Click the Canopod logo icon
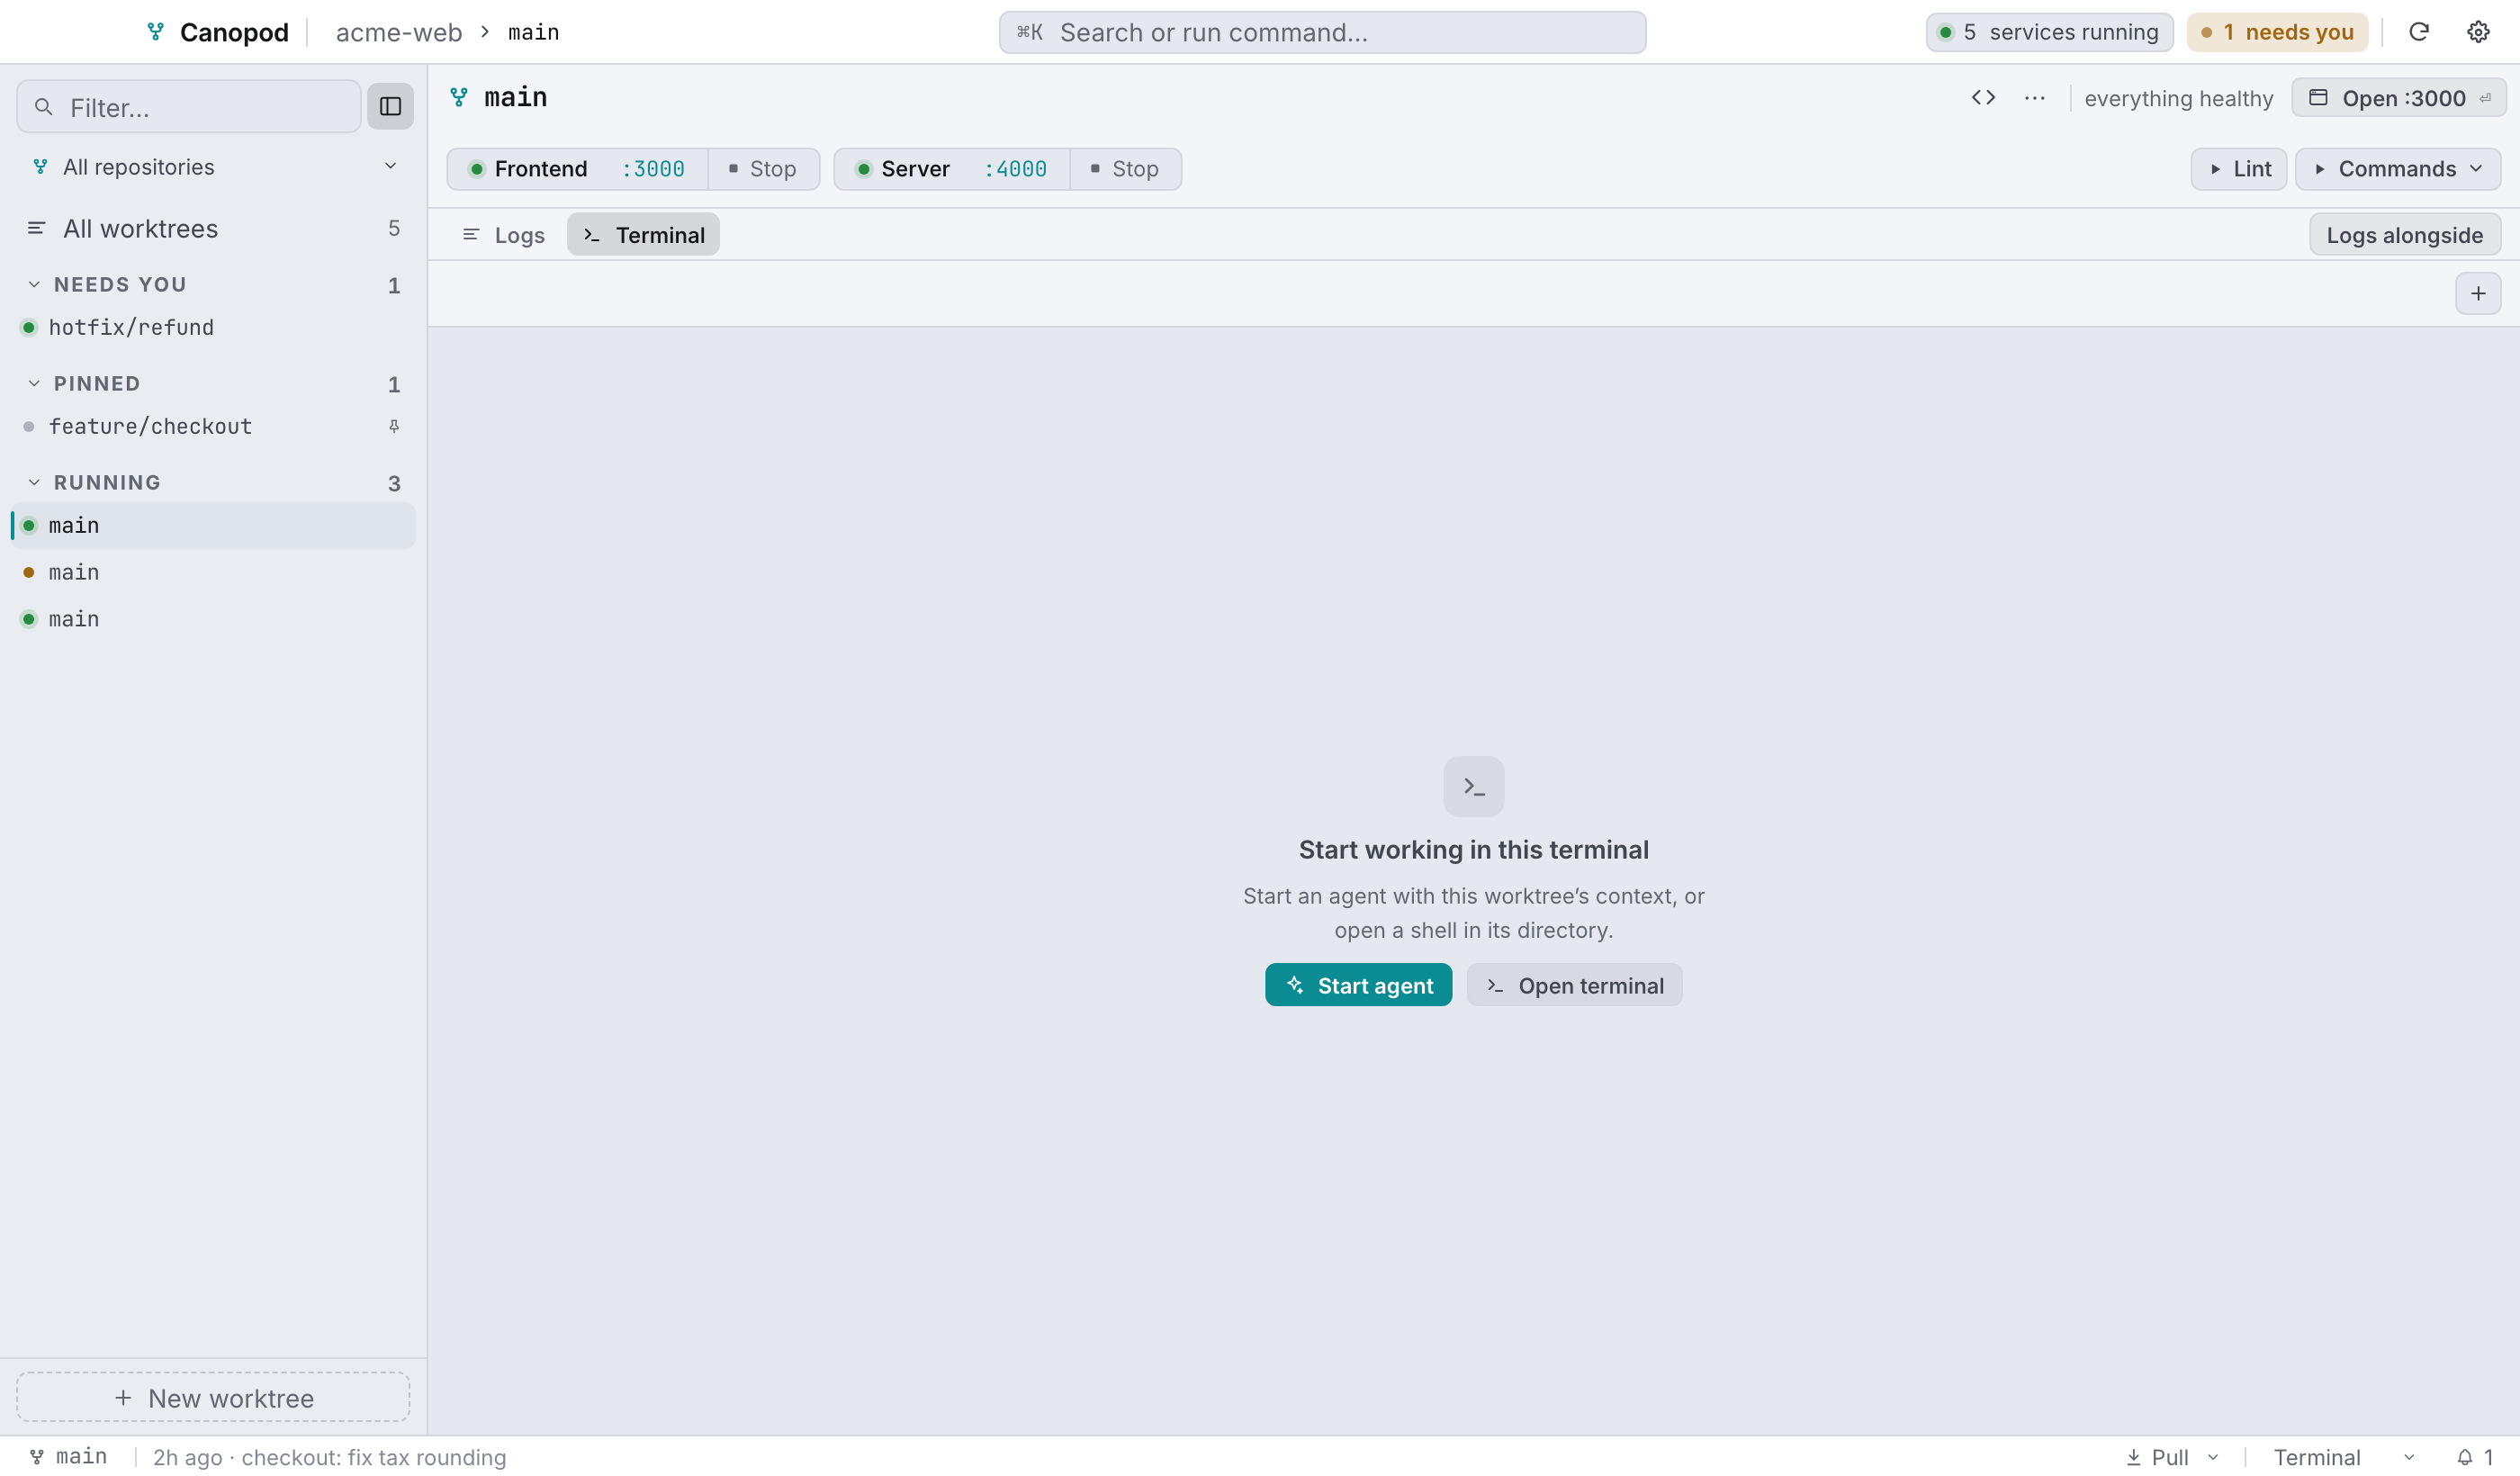The image size is (2520, 1476). pos(155,32)
